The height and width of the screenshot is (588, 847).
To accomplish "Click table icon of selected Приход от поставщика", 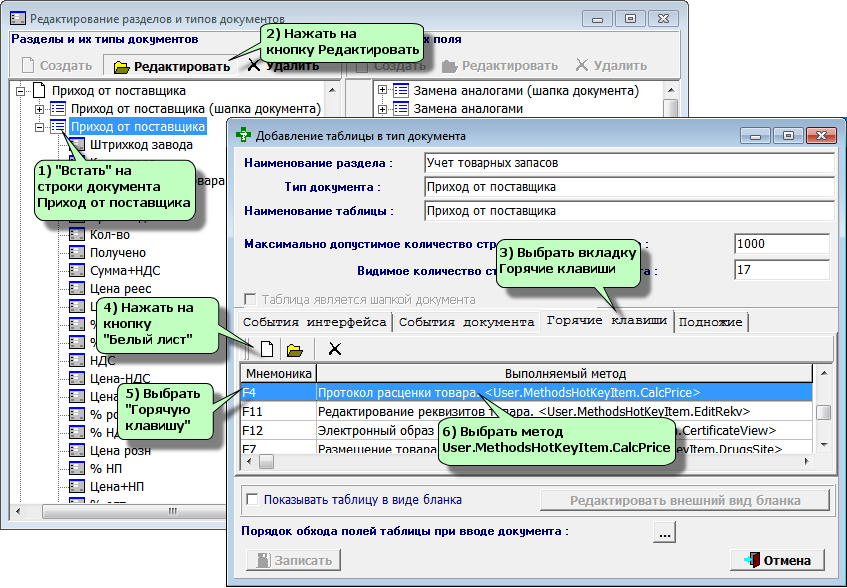I will (58, 127).
